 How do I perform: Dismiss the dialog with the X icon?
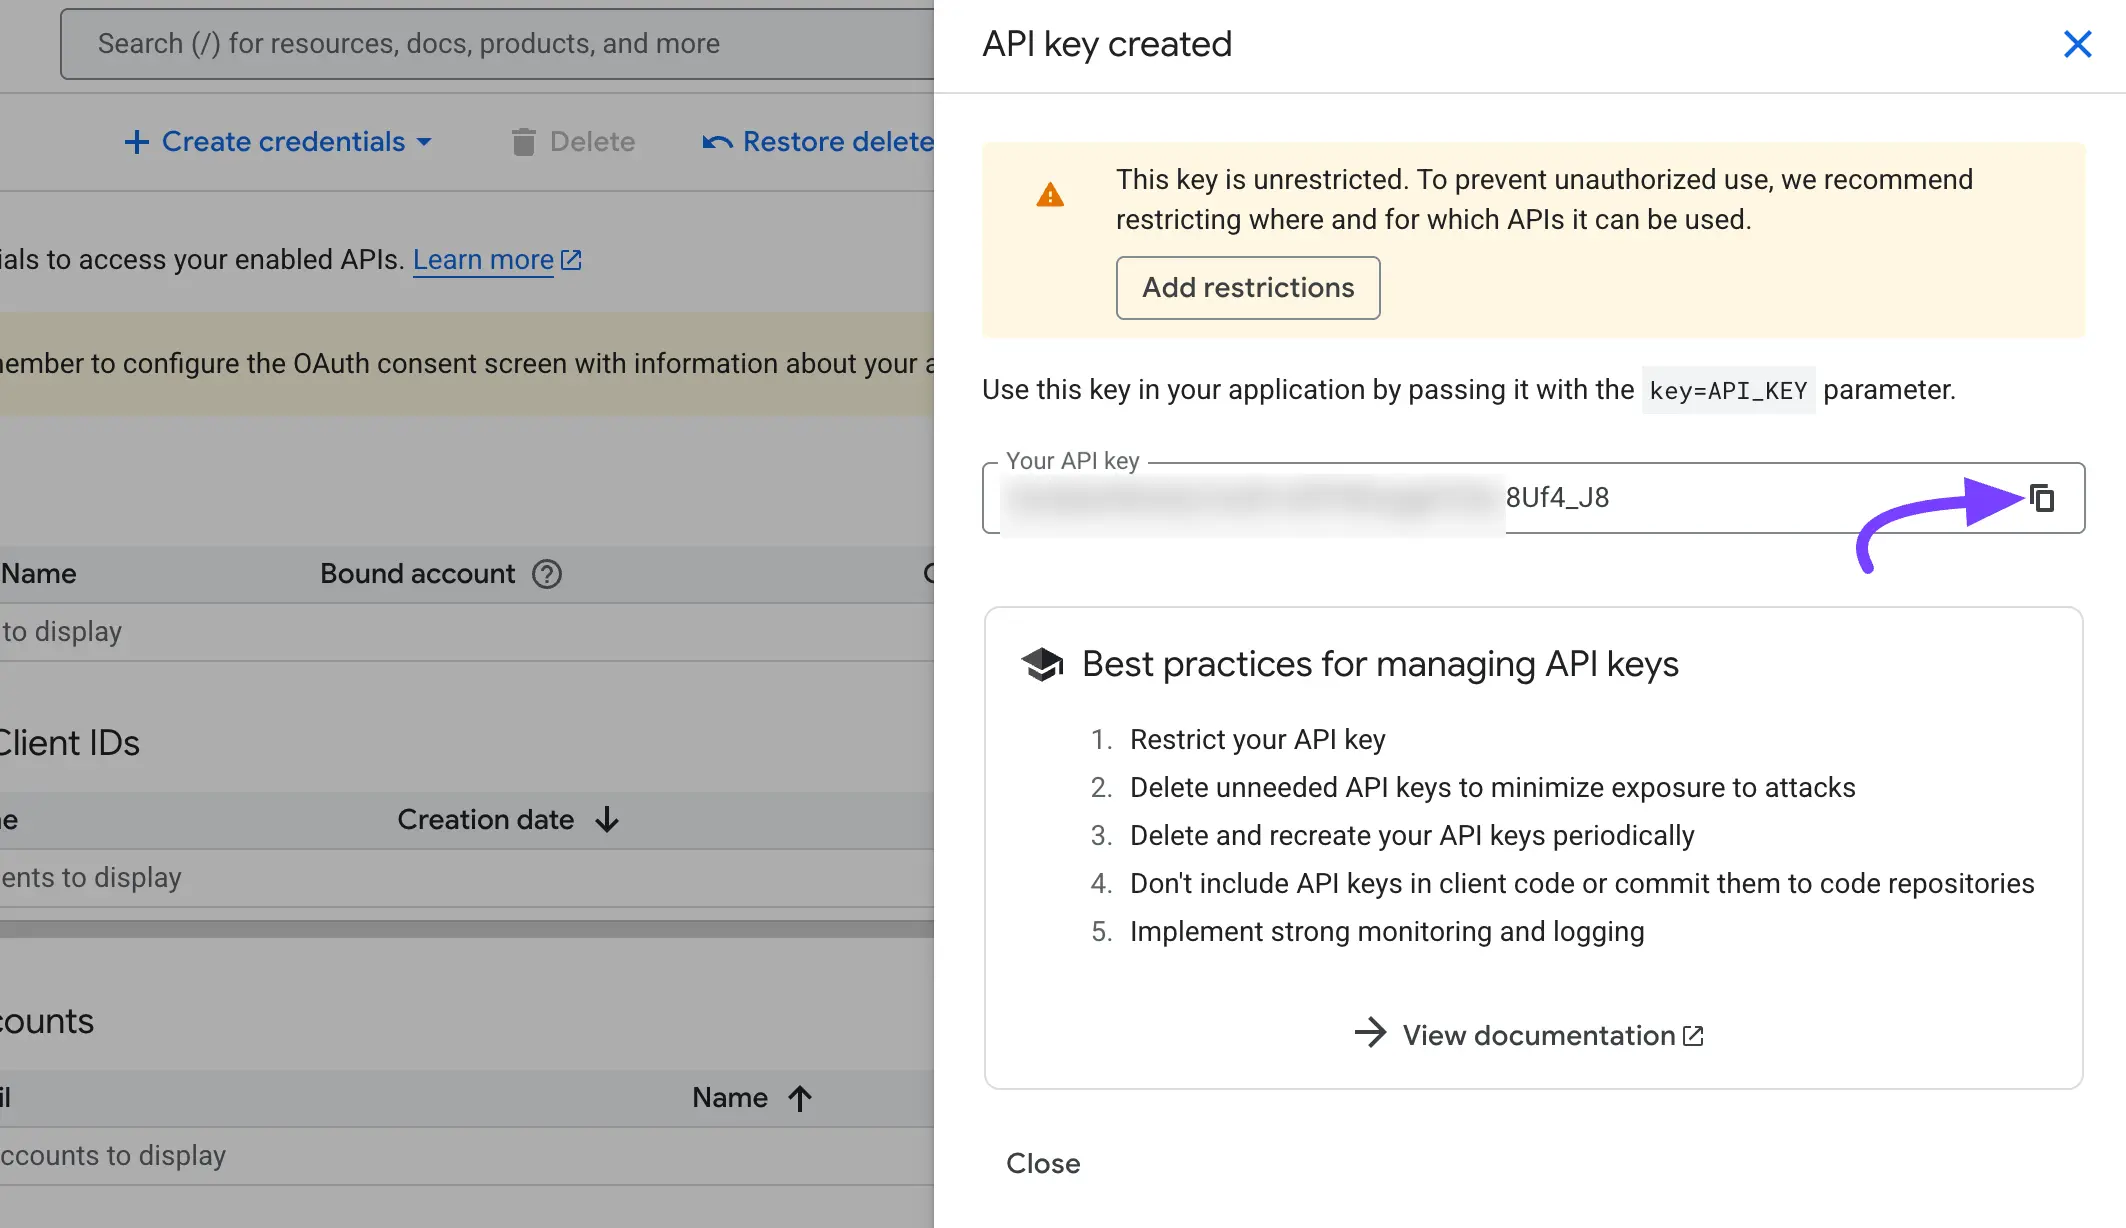tap(2078, 44)
